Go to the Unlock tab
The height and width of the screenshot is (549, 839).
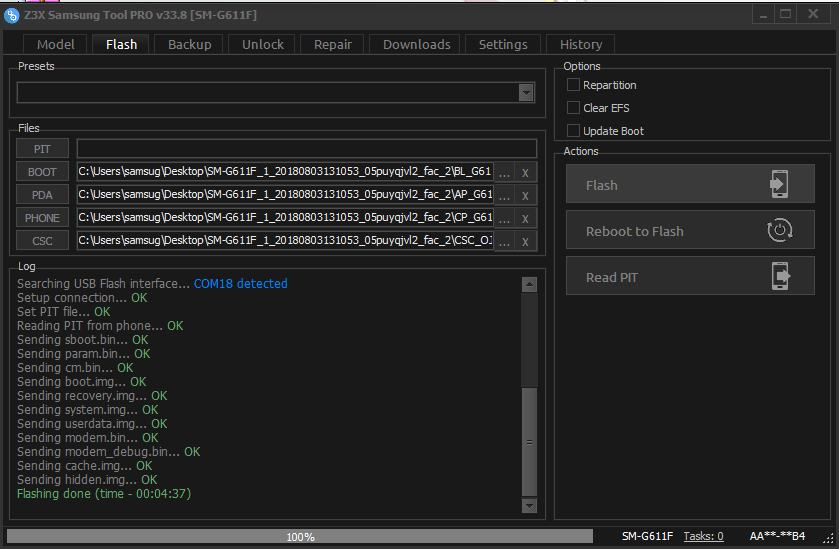[x=263, y=44]
